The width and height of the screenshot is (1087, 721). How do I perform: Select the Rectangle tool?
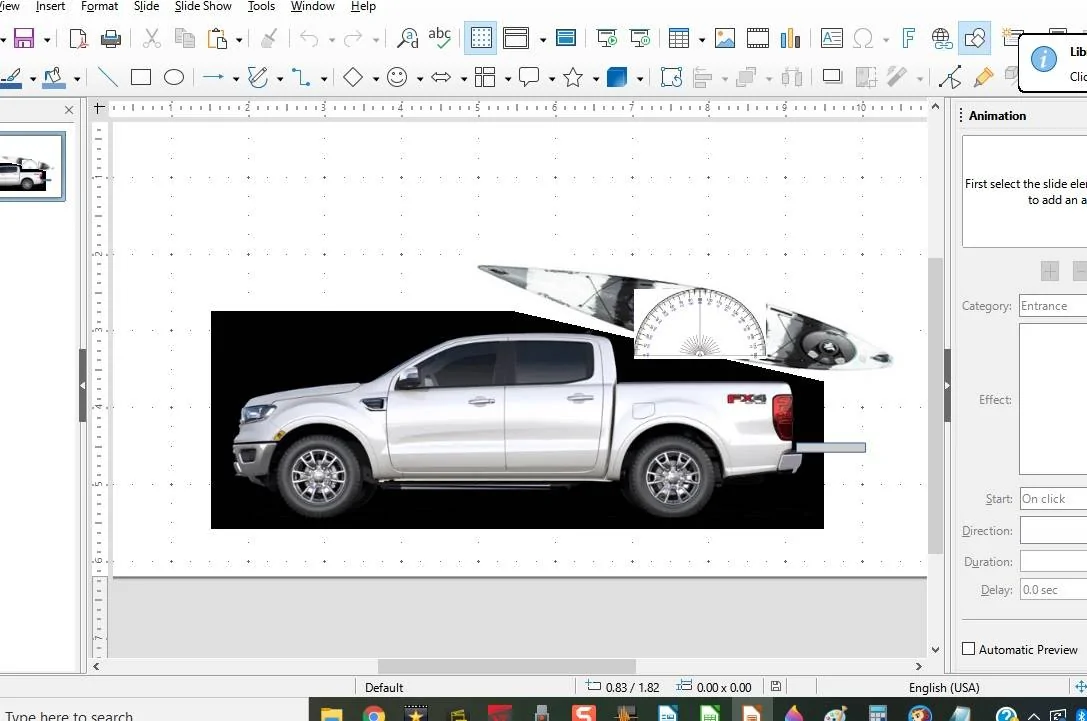point(141,77)
